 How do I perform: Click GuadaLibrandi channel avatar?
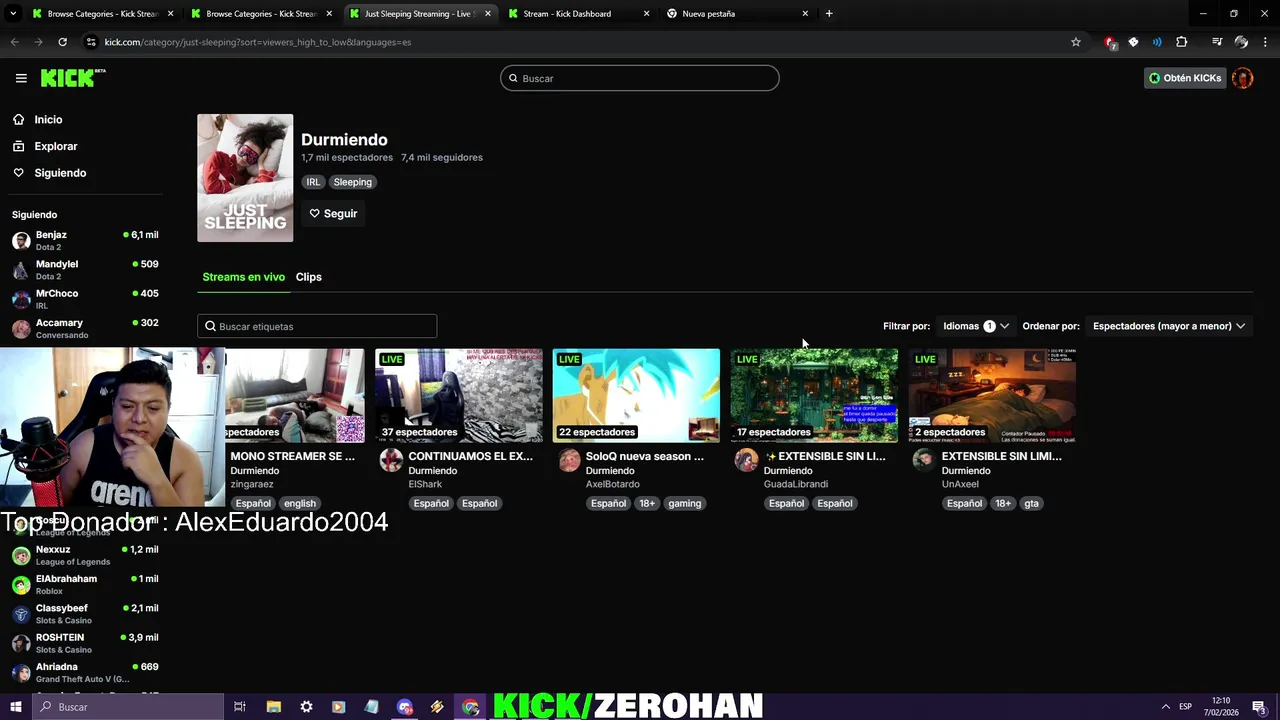click(747, 460)
